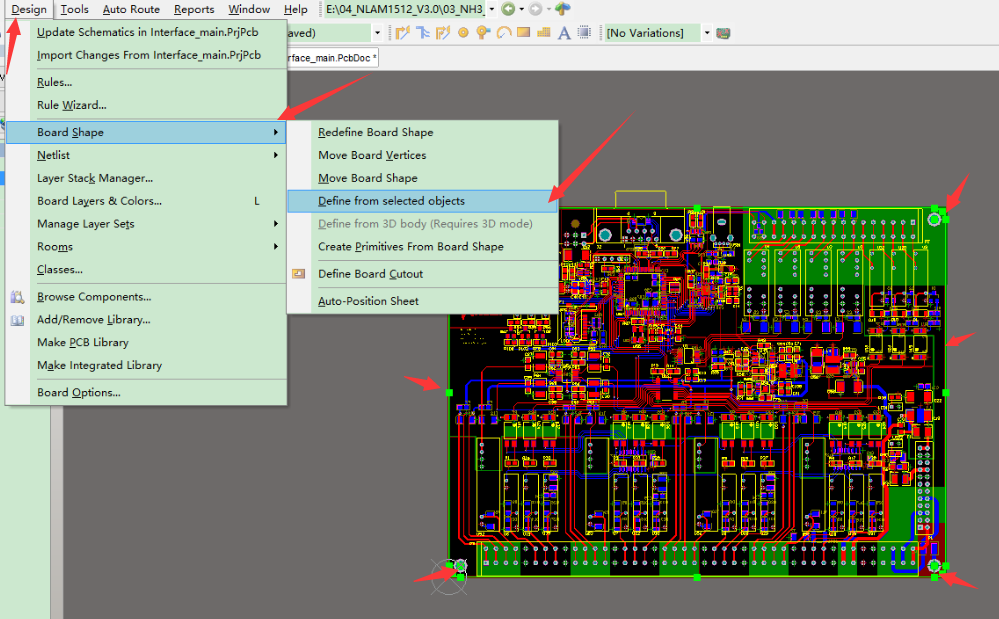Viewport: 999px width, 619px height.
Task: Click the green Back navigation arrow
Action: [508, 9]
